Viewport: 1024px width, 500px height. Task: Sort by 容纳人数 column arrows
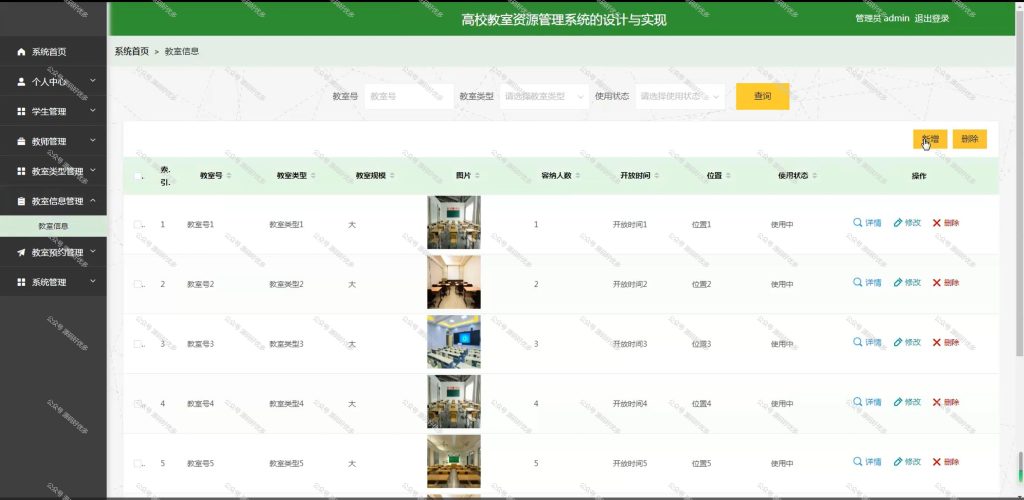(x=579, y=176)
